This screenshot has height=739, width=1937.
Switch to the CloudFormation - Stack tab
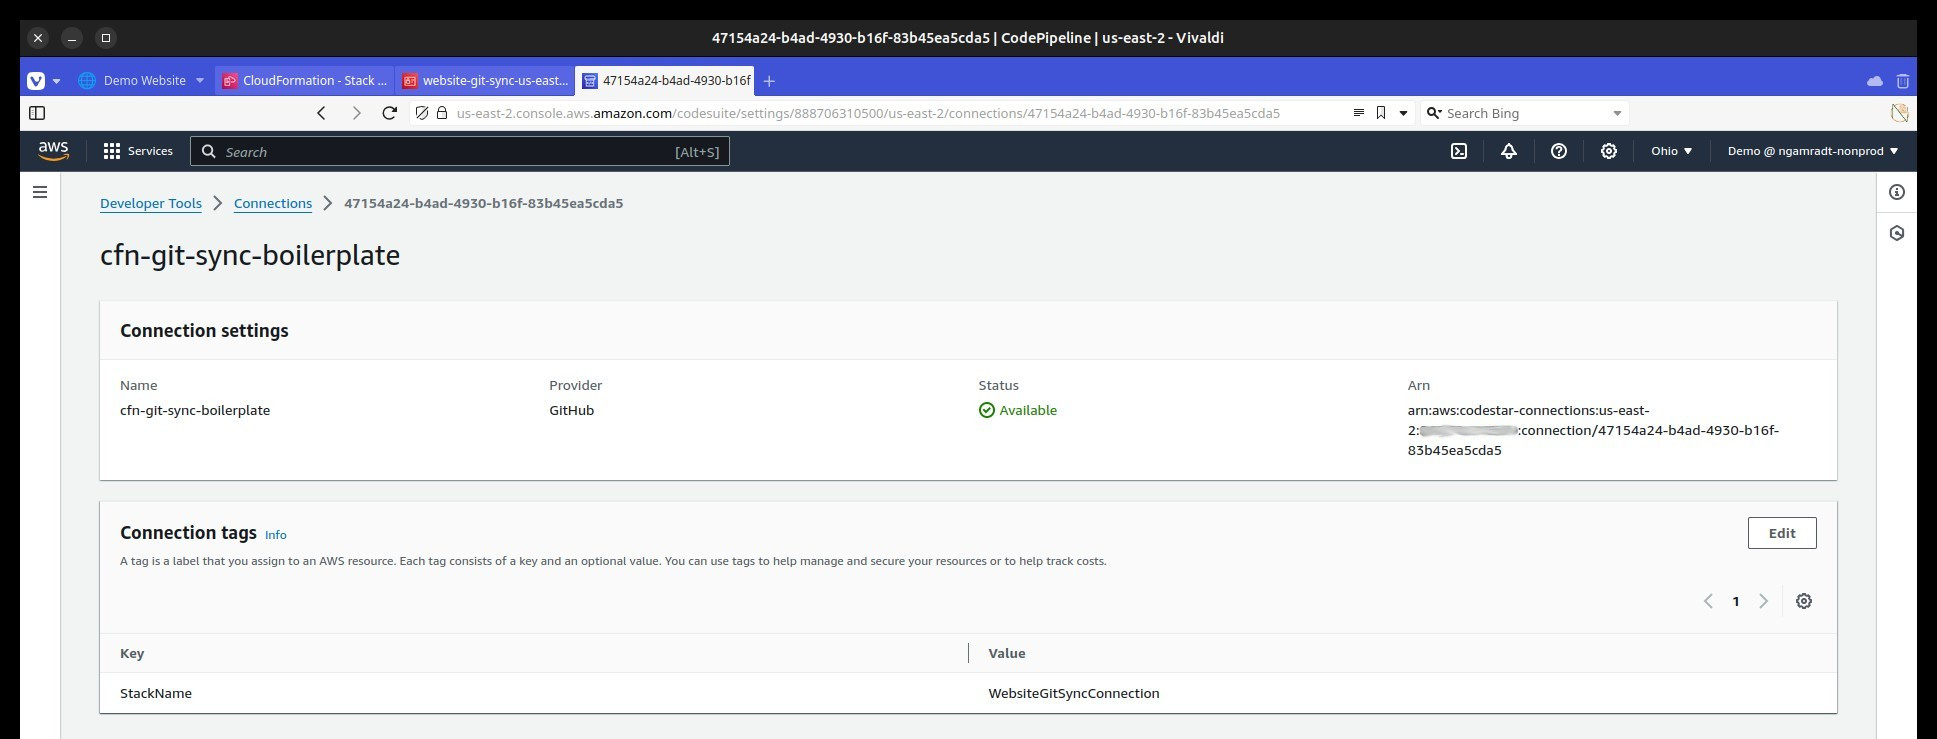point(304,81)
